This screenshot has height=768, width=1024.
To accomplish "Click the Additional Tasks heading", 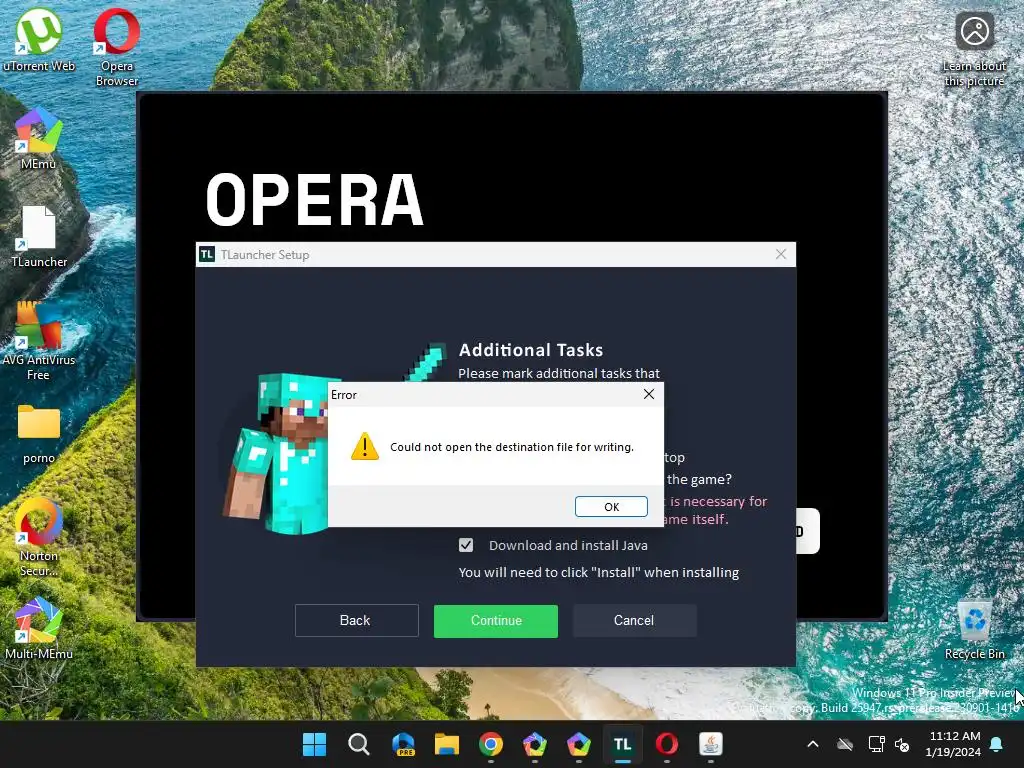I will [531, 350].
